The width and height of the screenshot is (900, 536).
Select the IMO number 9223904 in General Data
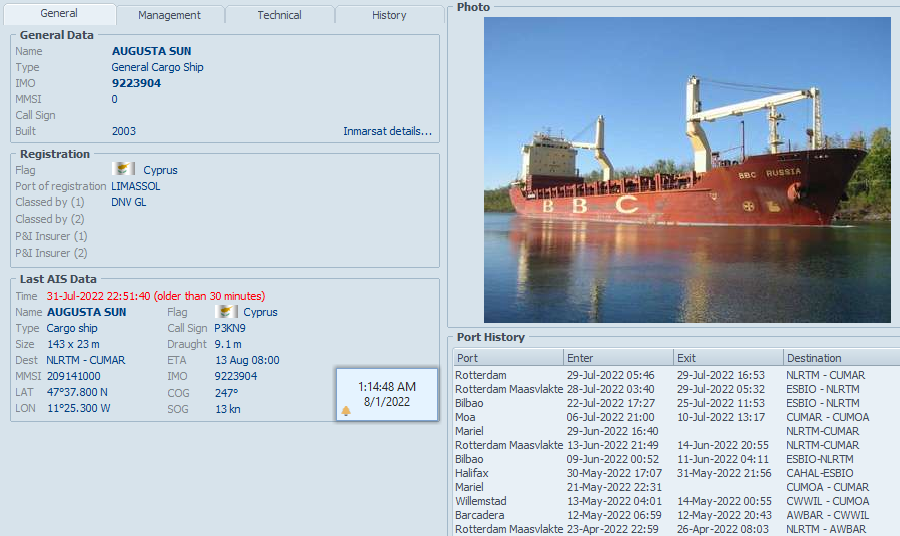coord(136,83)
